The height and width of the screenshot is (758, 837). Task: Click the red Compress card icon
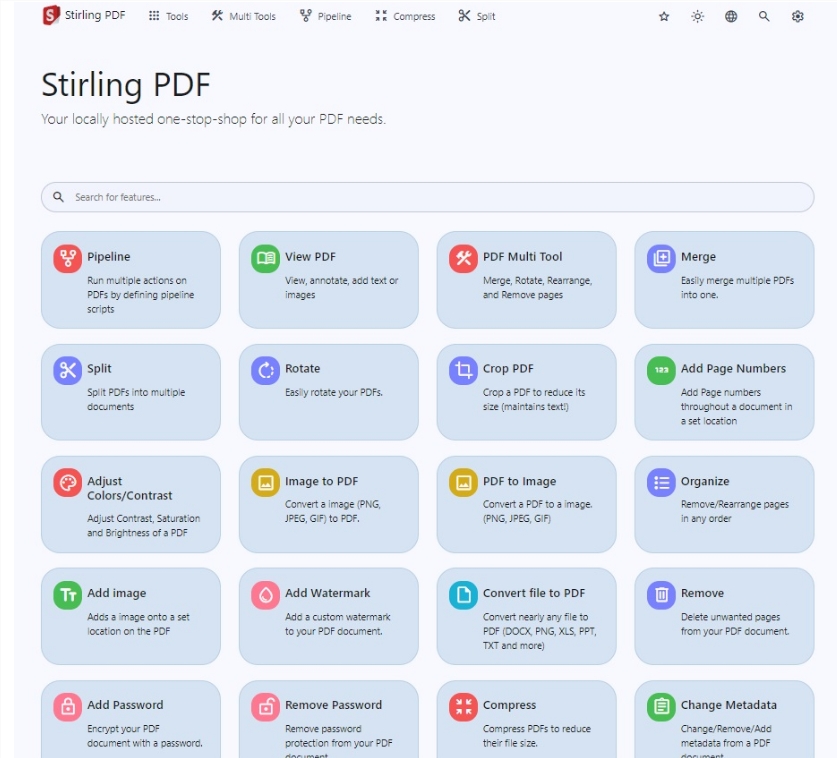click(x=463, y=707)
